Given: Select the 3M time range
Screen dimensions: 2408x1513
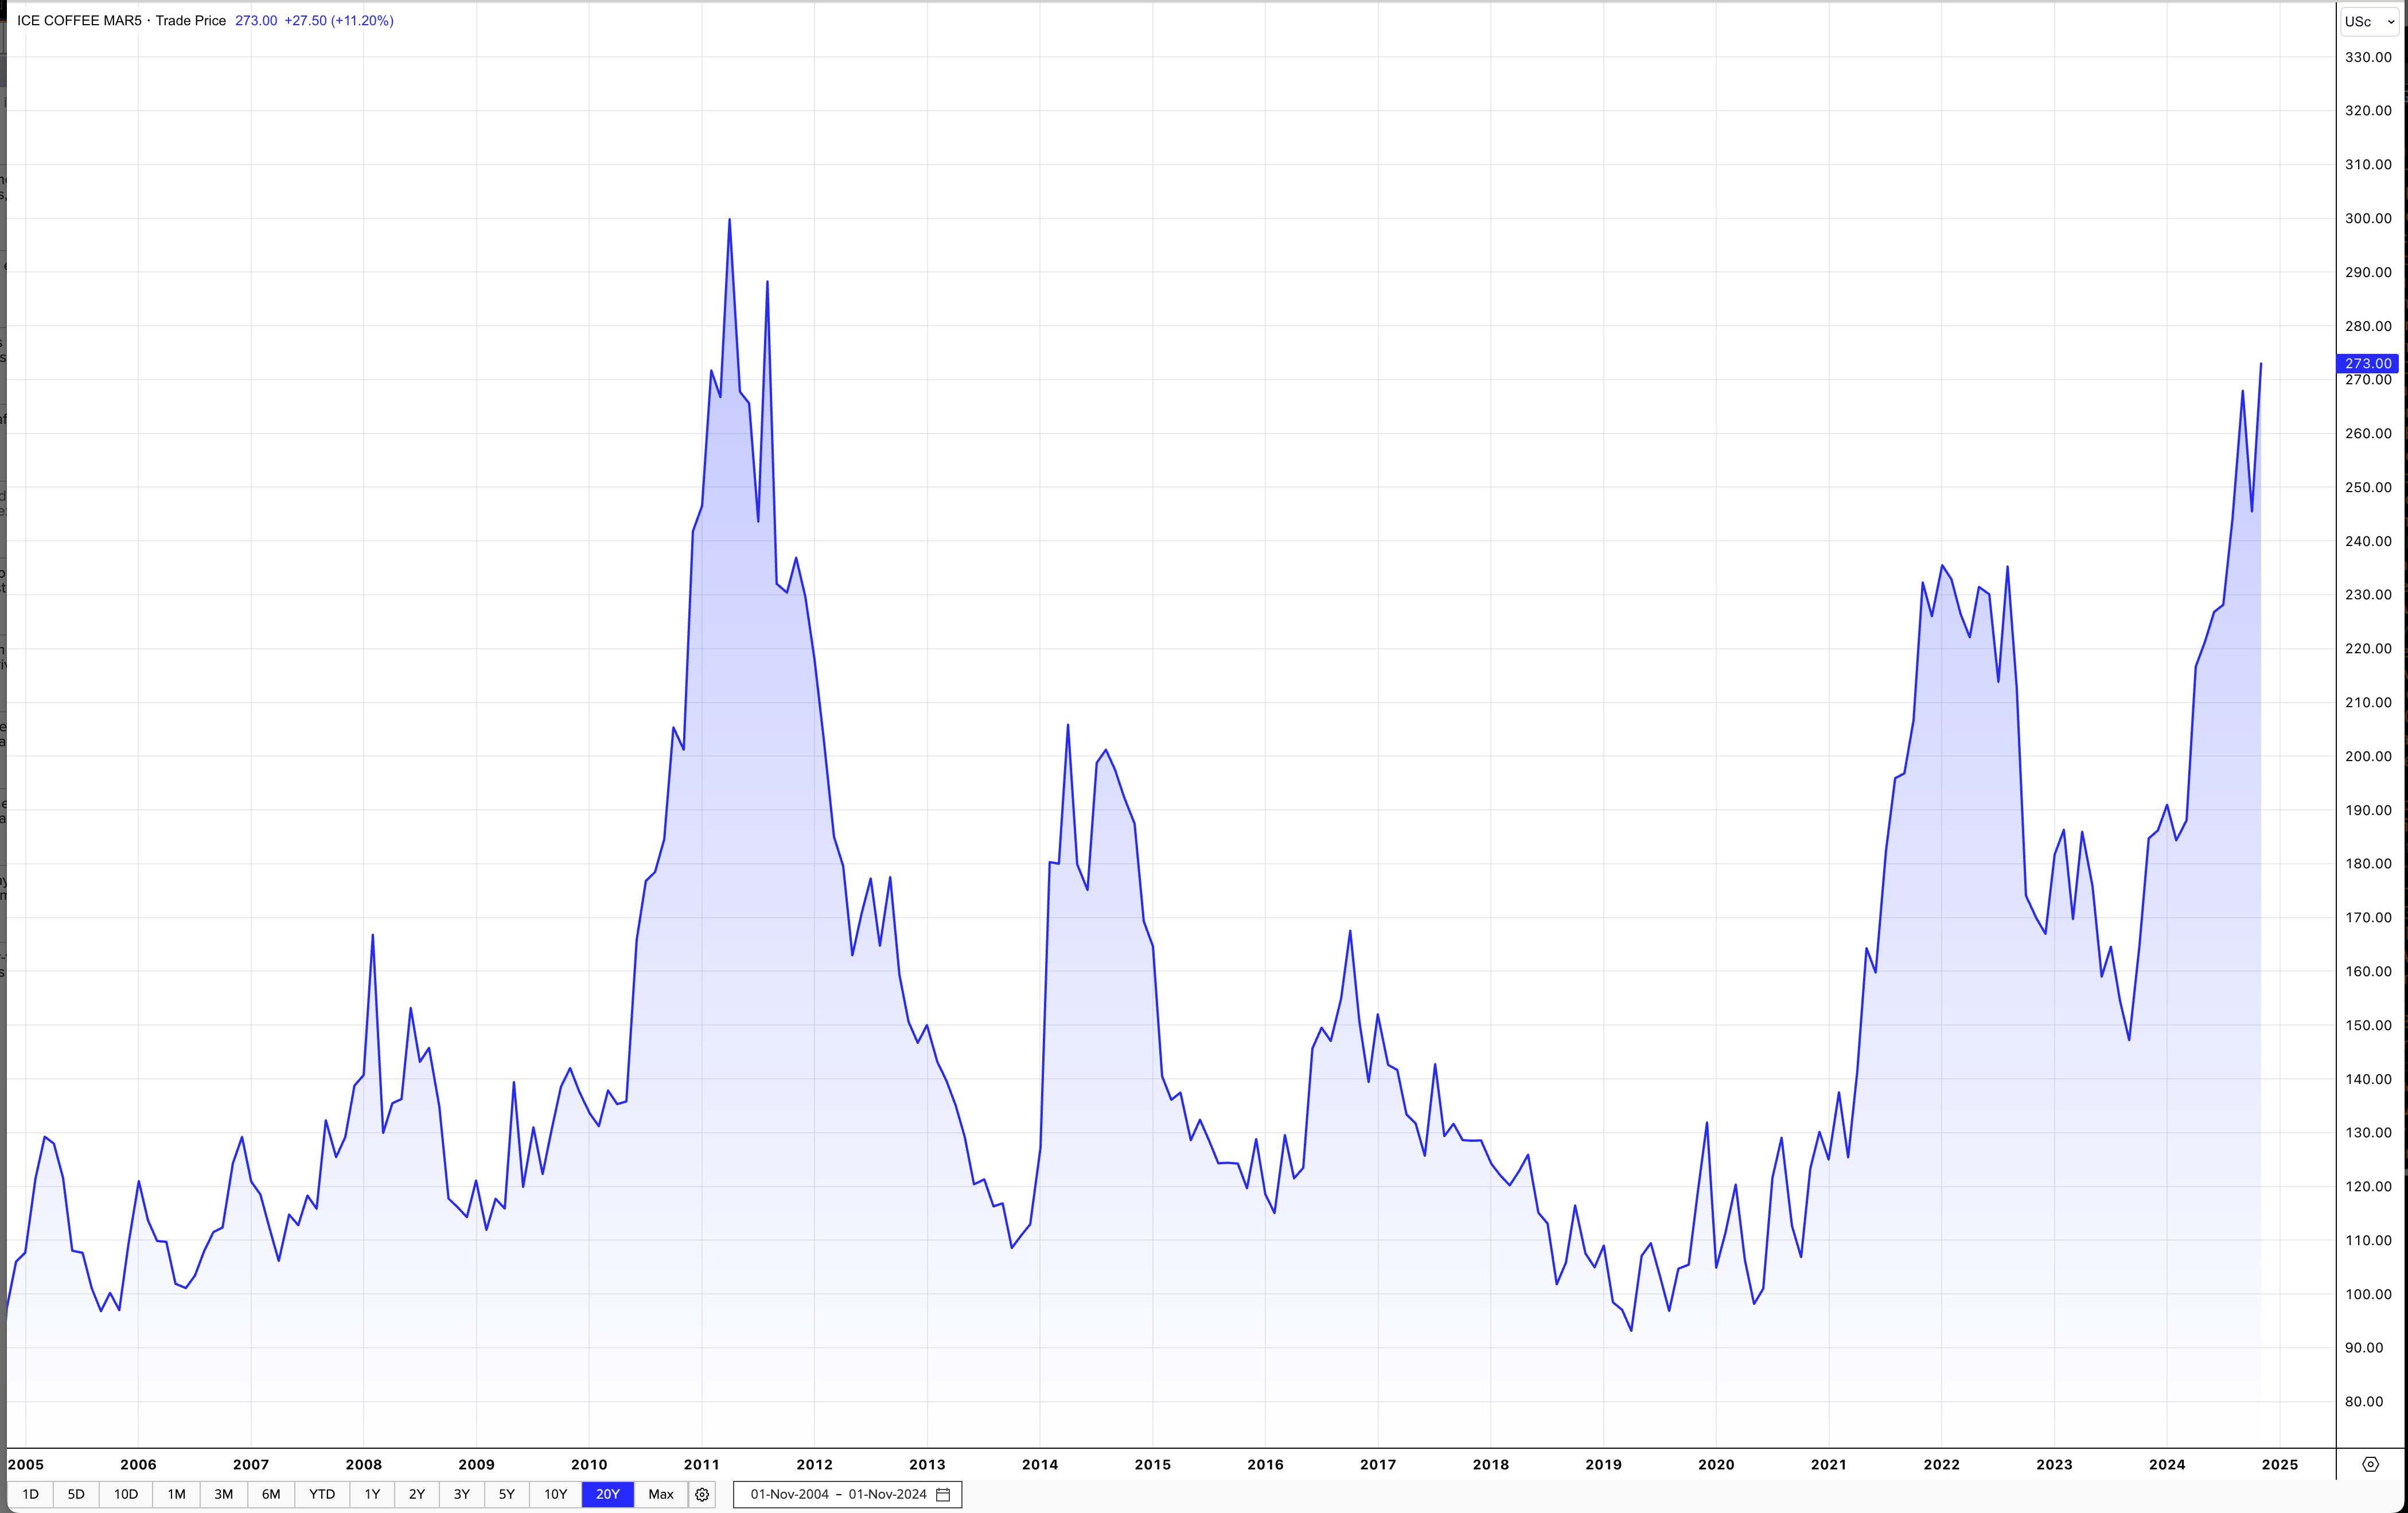Looking at the screenshot, I should tap(223, 1494).
